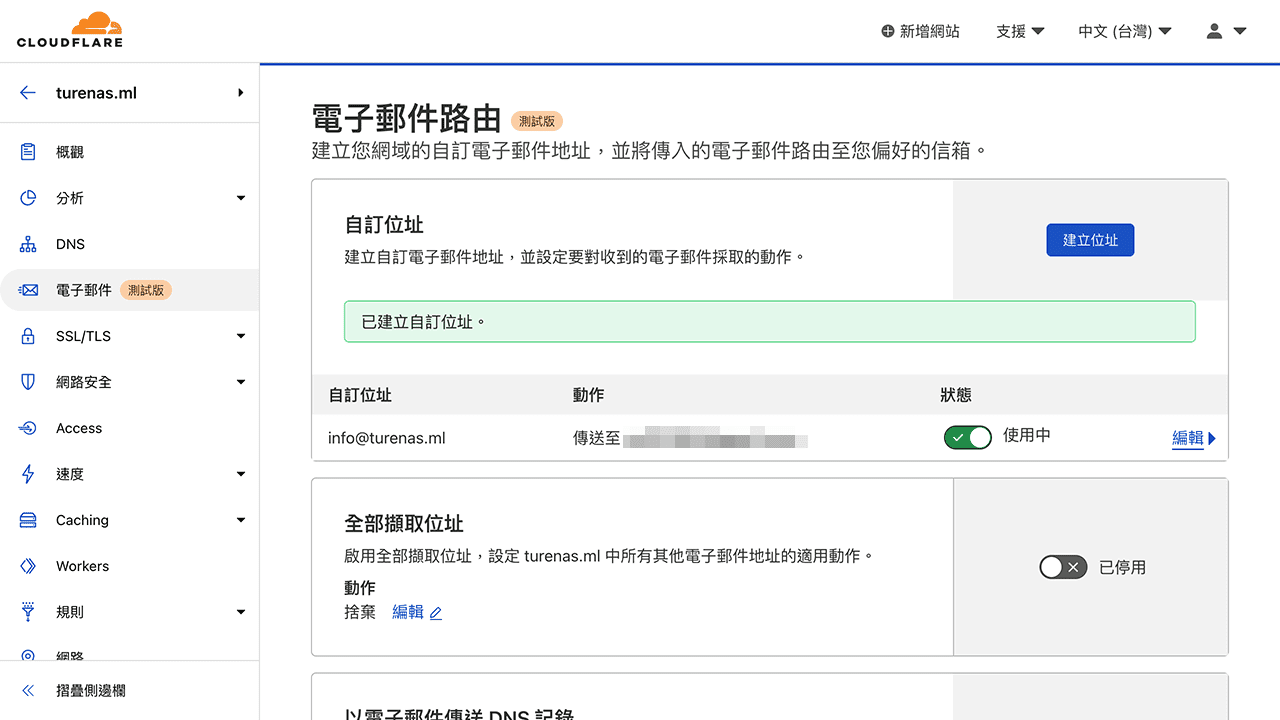This screenshot has width=1280, height=720.
Task: Open the Workers panel
Action: click(82, 565)
